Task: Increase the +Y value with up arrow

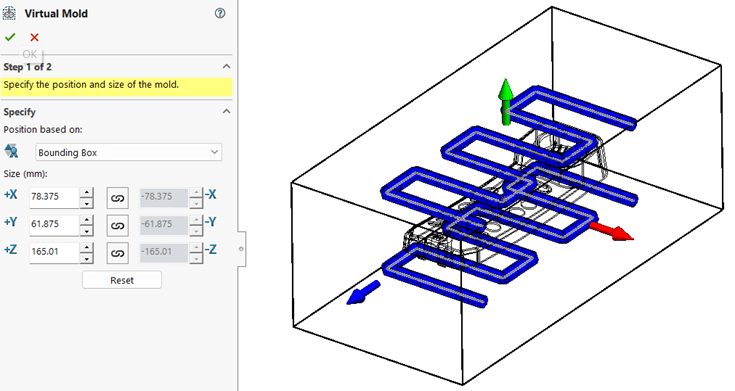Action: [86, 220]
